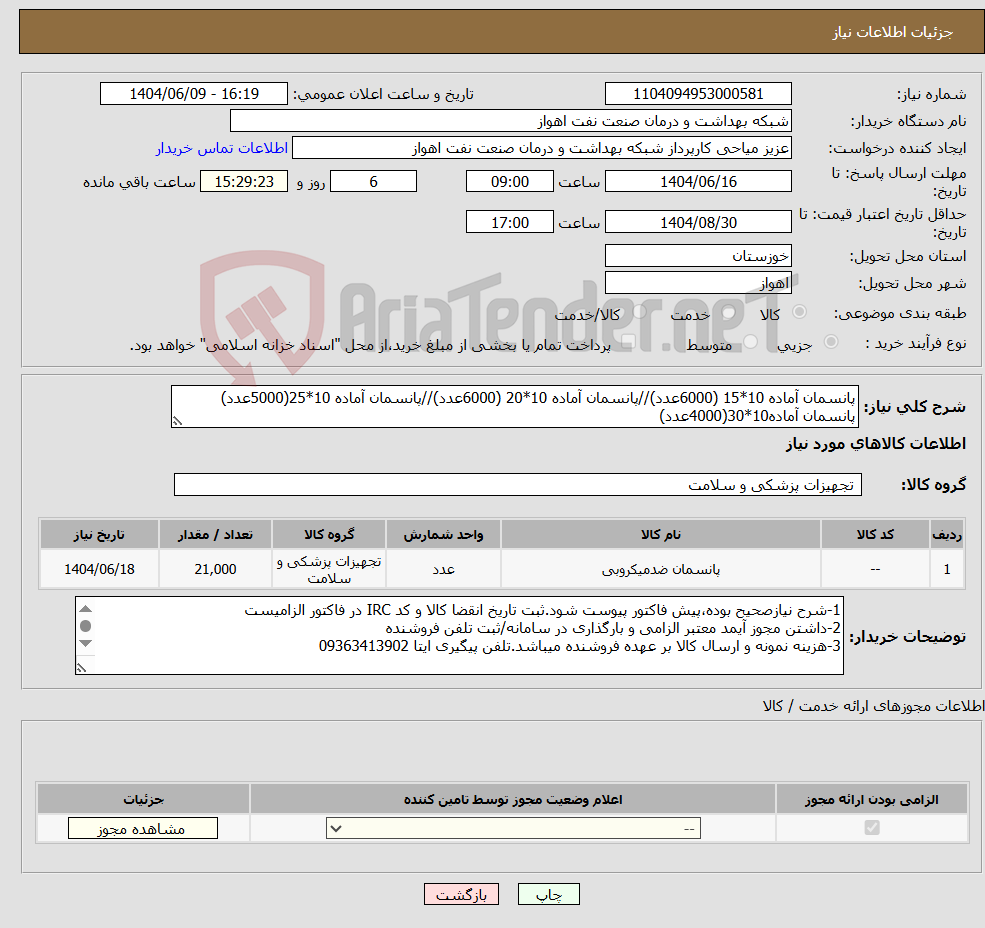Click column header تعداد / مقدار

215,534
